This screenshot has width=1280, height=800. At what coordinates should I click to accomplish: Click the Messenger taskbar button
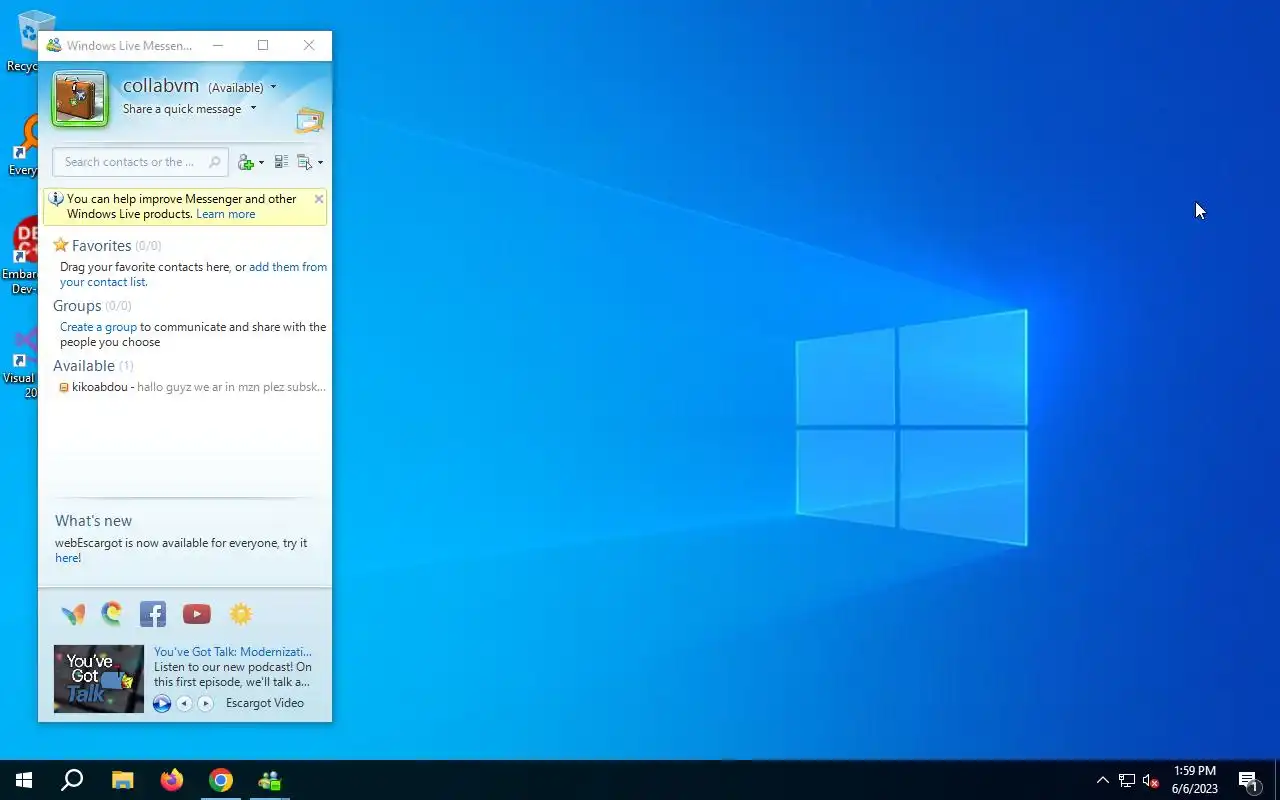coord(270,780)
